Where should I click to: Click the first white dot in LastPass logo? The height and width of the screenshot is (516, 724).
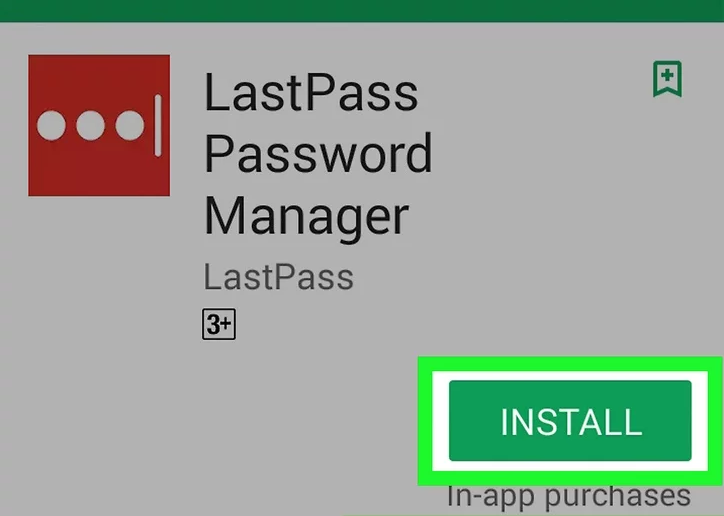tap(51, 125)
